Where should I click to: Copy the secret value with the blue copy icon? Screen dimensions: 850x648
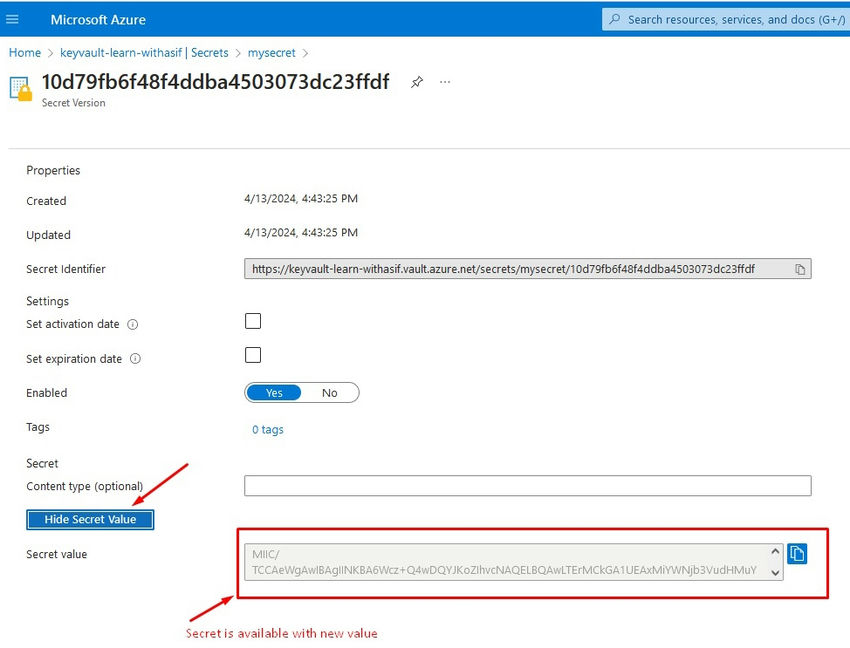pyautogui.click(x=797, y=553)
